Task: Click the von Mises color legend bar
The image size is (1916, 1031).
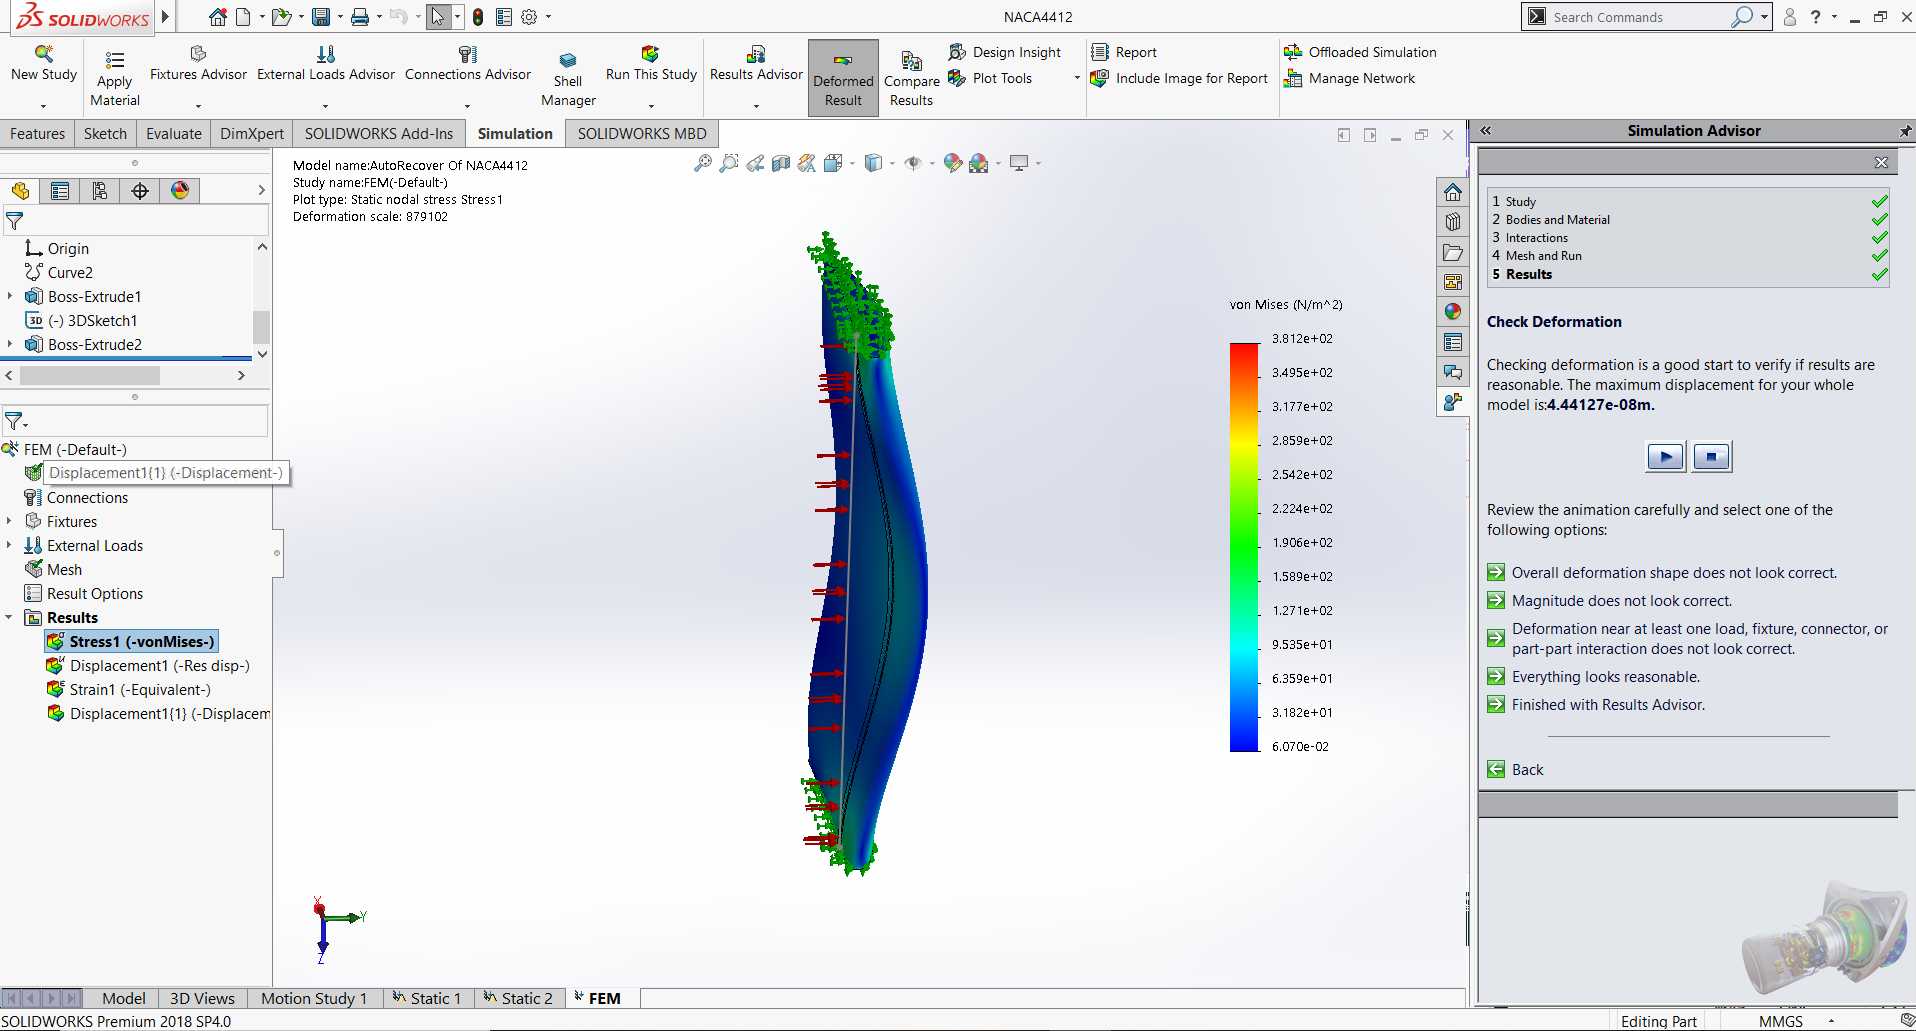Action: [x=1244, y=546]
